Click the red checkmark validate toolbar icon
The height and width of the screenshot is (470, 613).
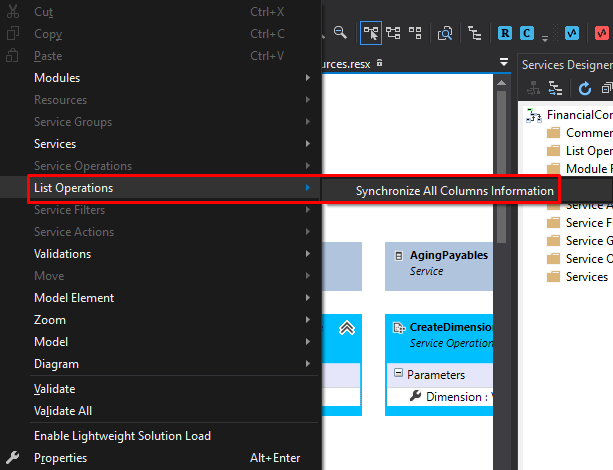[x=602, y=33]
